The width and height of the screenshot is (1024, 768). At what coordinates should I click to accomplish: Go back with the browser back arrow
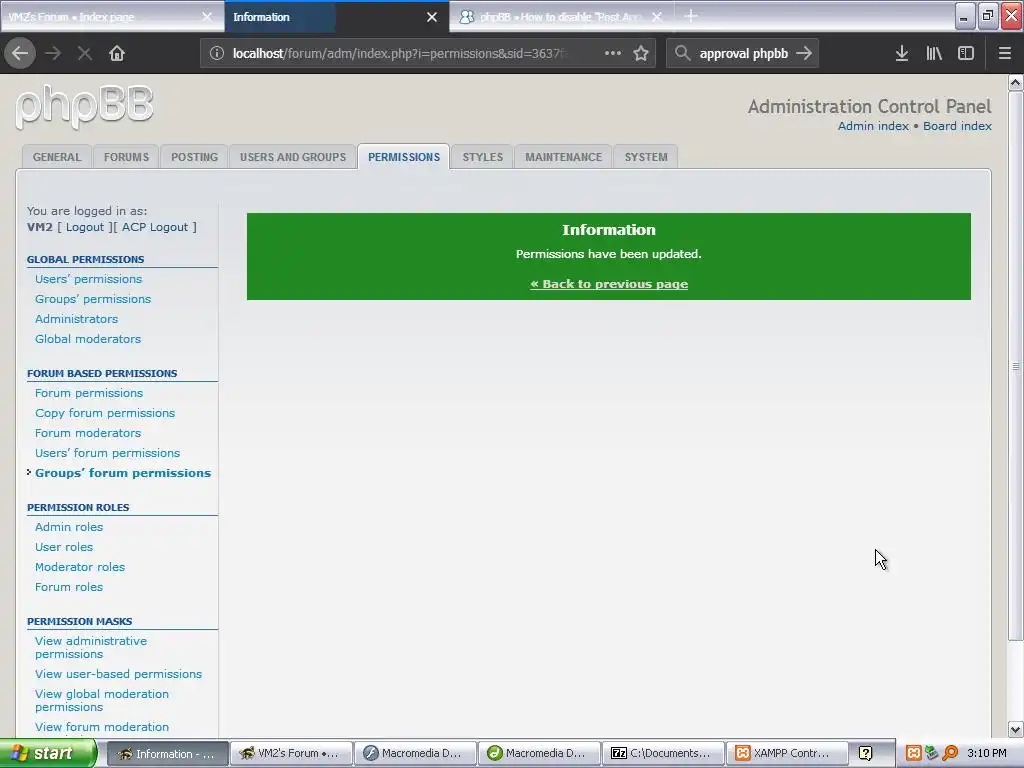pos(20,54)
